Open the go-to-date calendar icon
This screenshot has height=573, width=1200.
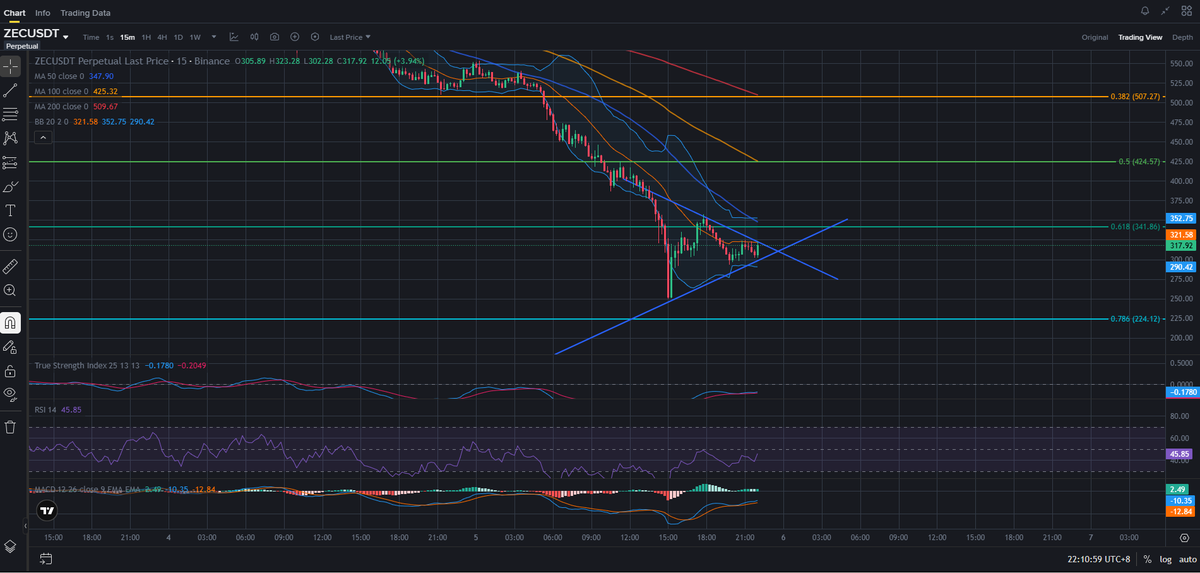pos(44,558)
